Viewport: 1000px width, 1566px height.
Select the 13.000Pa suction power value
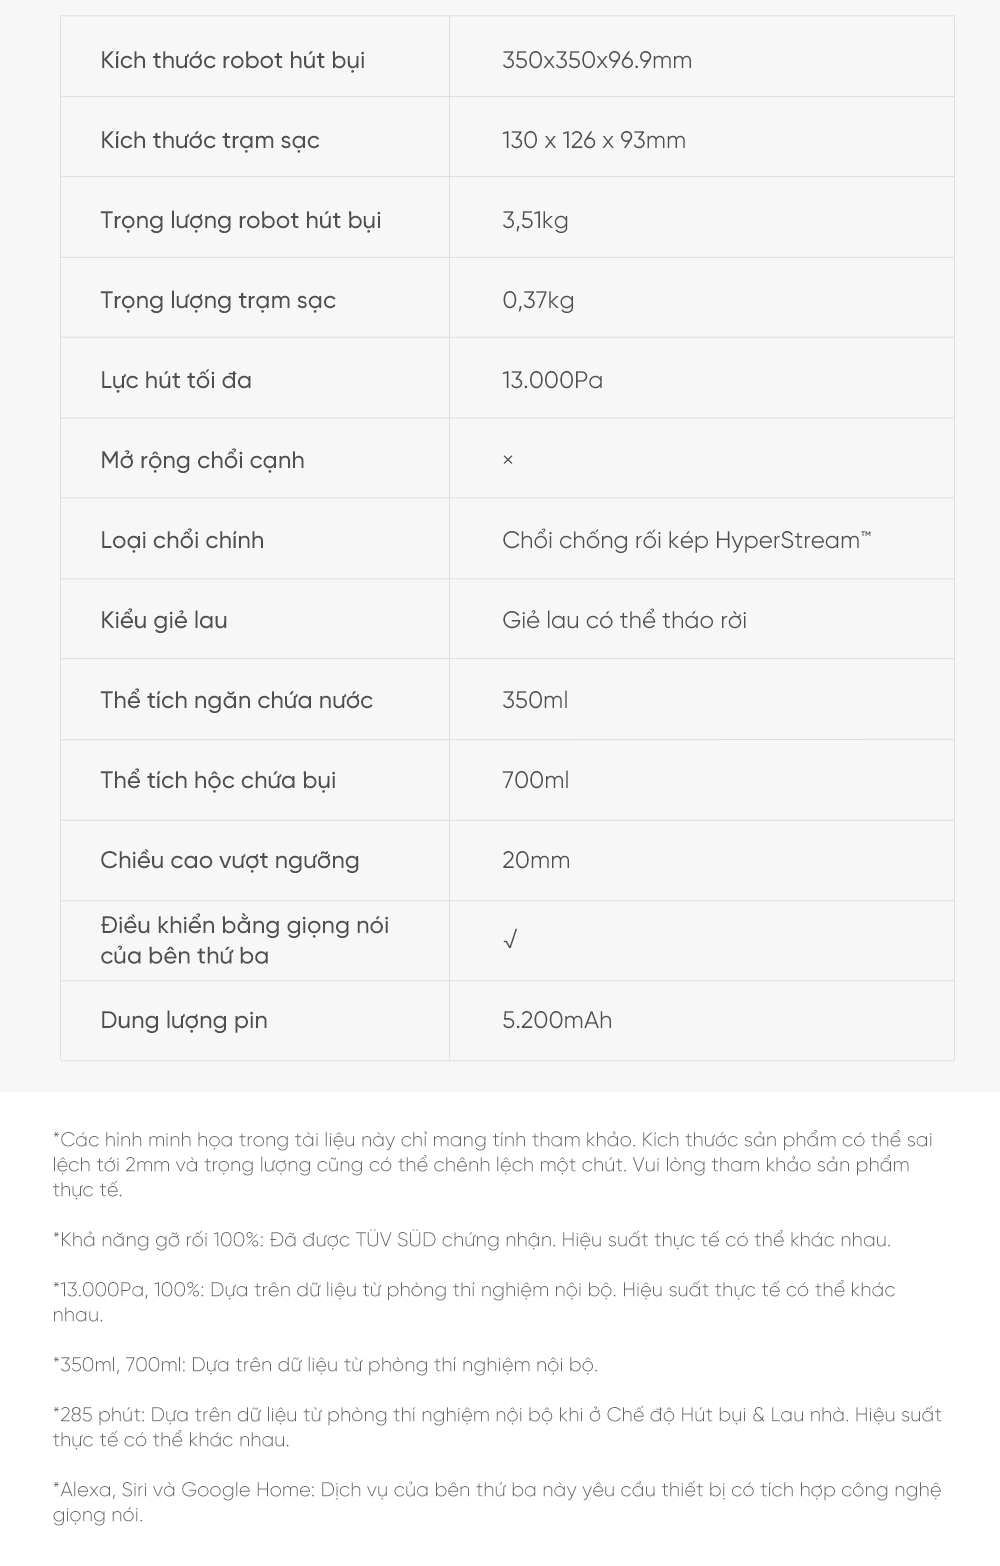[552, 380]
